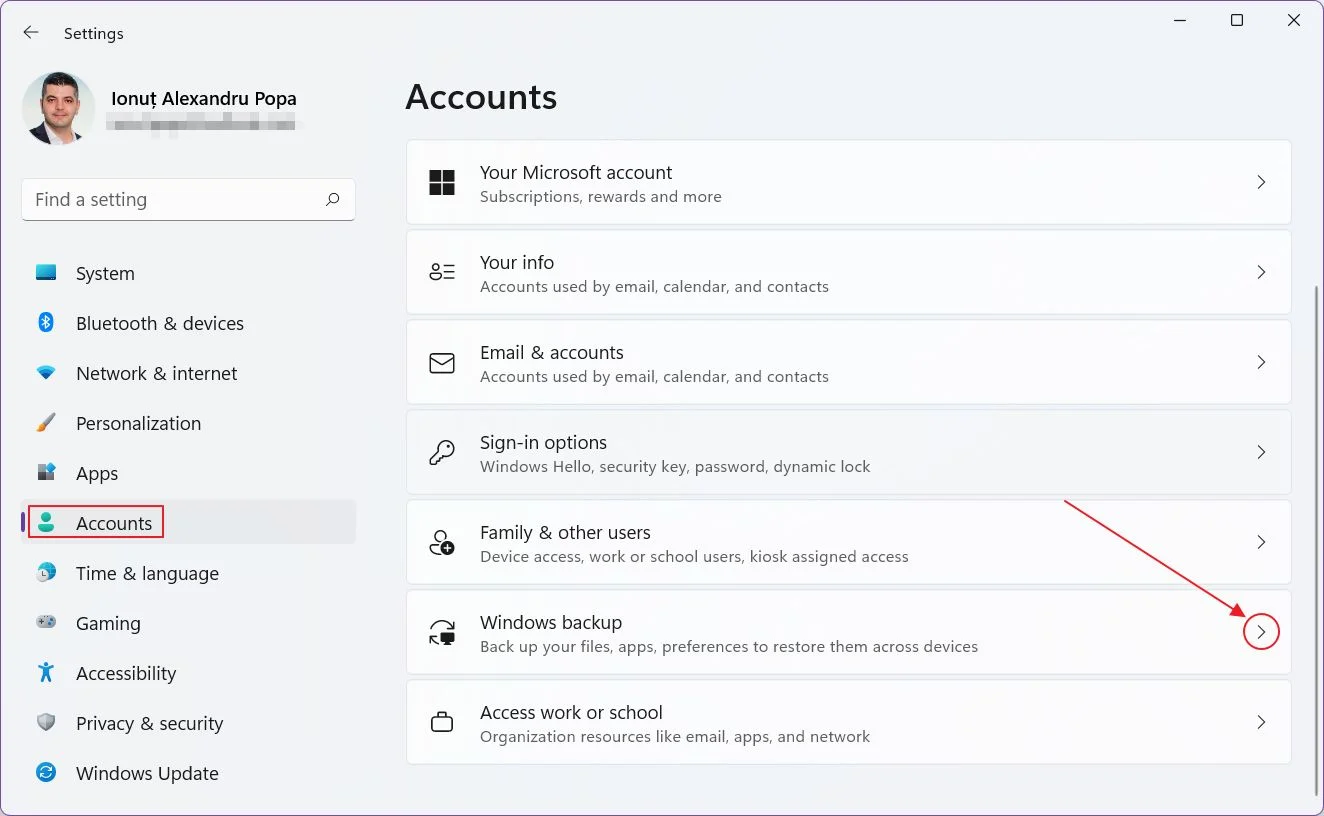Image resolution: width=1324 pixels, height=816 pixels.
Task: Click the Family & other users icon
Action: (x=442, y=542)
